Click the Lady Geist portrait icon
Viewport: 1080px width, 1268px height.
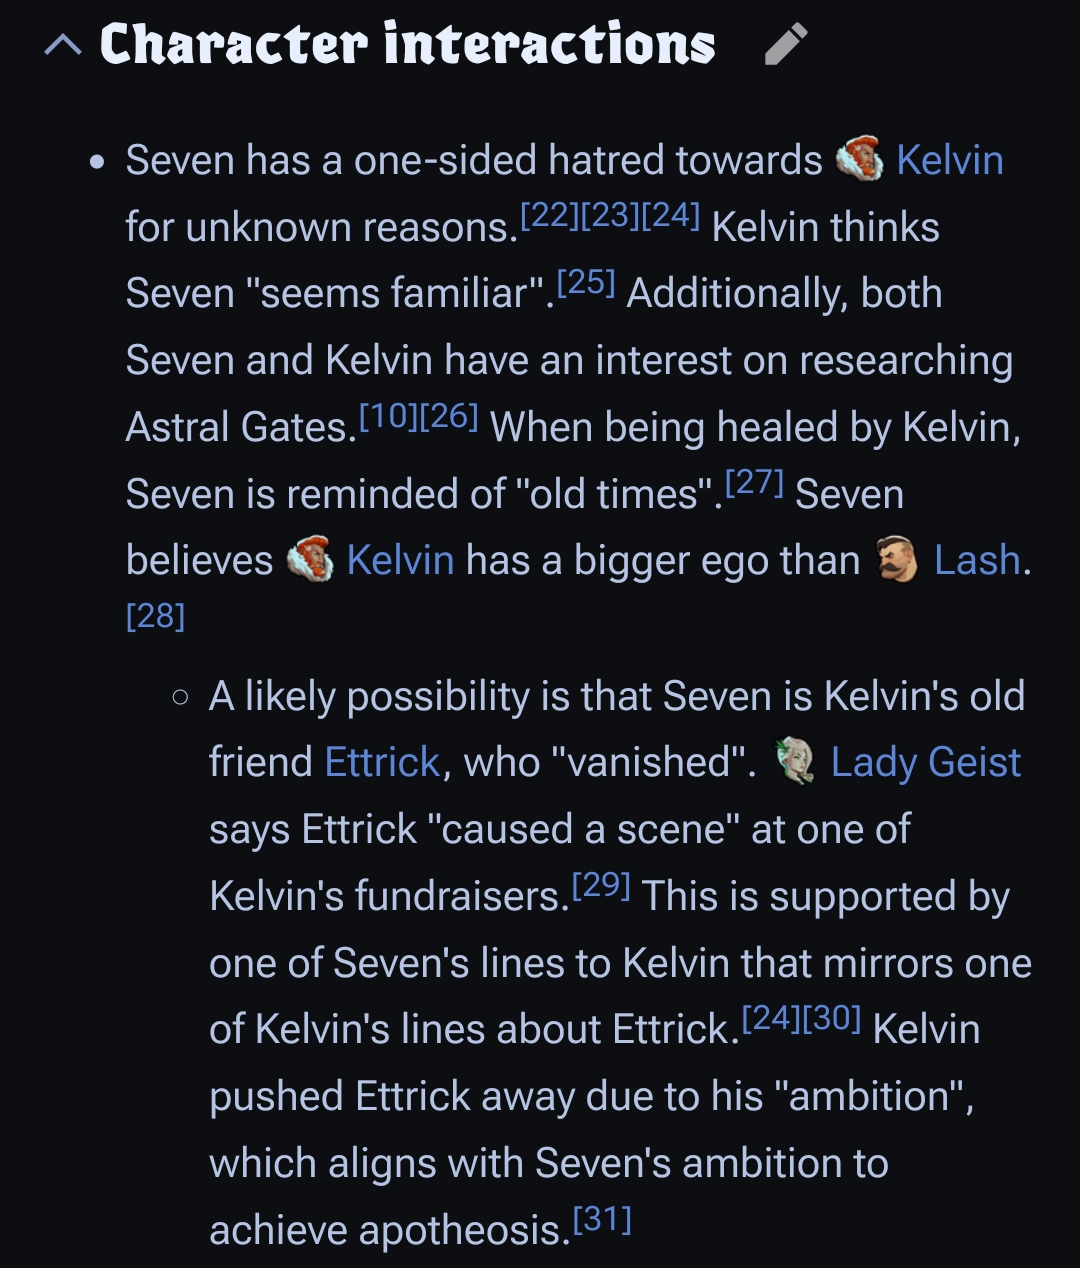[x=796, y=762]
